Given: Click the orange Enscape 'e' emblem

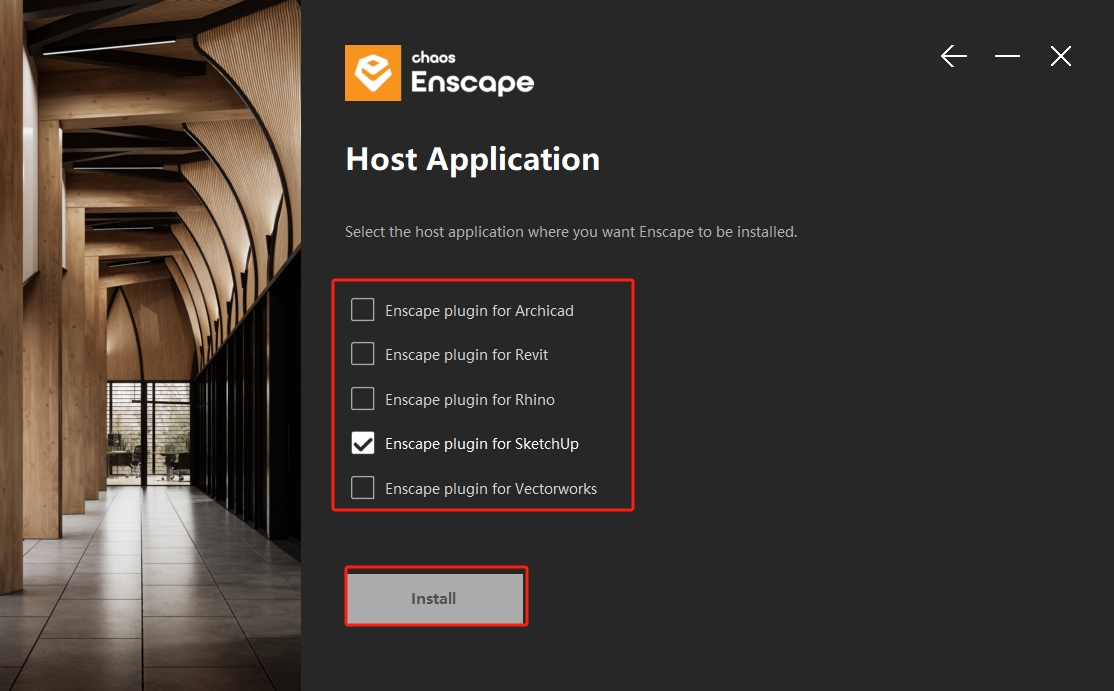Looking at the screenshot, I should point(372,72).
